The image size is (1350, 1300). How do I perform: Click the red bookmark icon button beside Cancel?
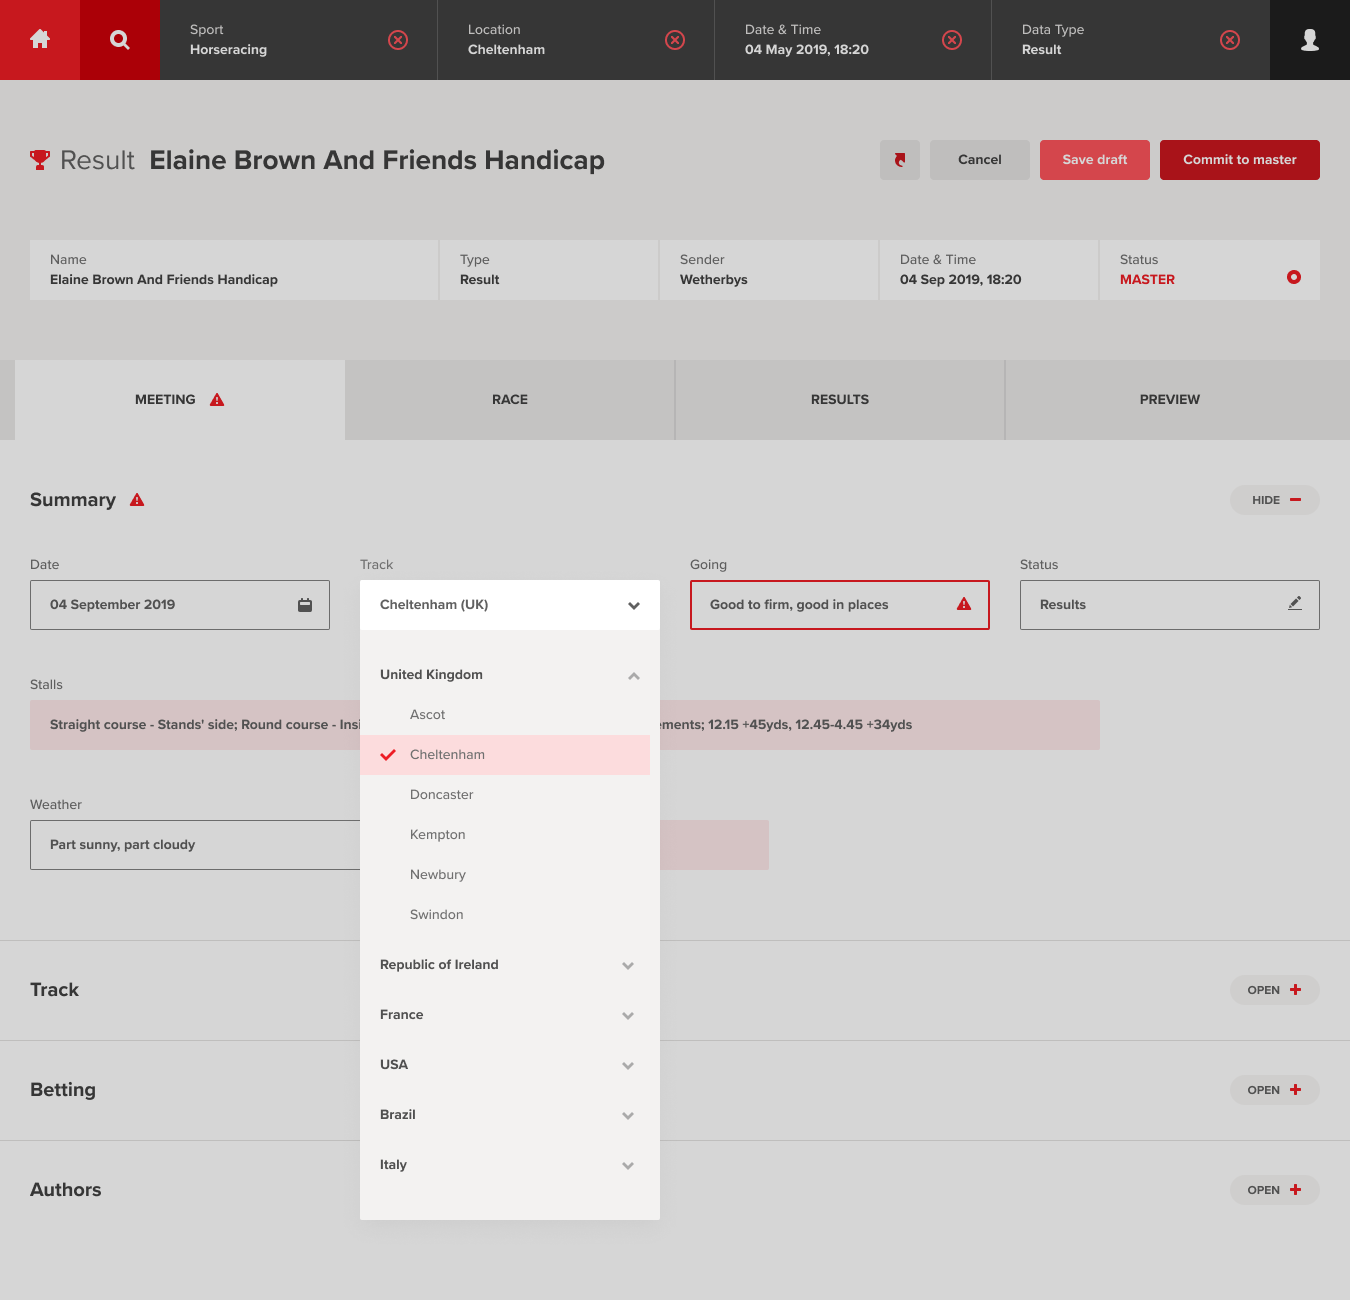point(900,160)
